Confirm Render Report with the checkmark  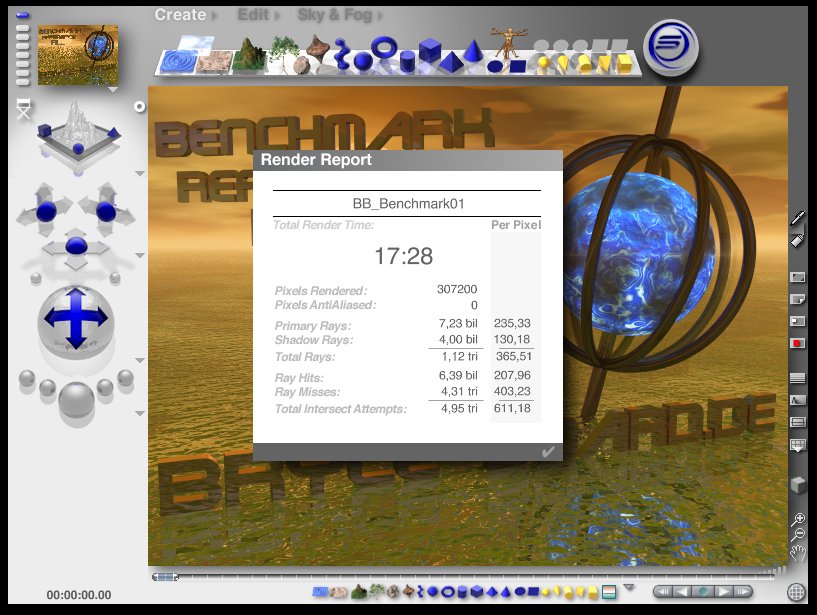[548, 452]
